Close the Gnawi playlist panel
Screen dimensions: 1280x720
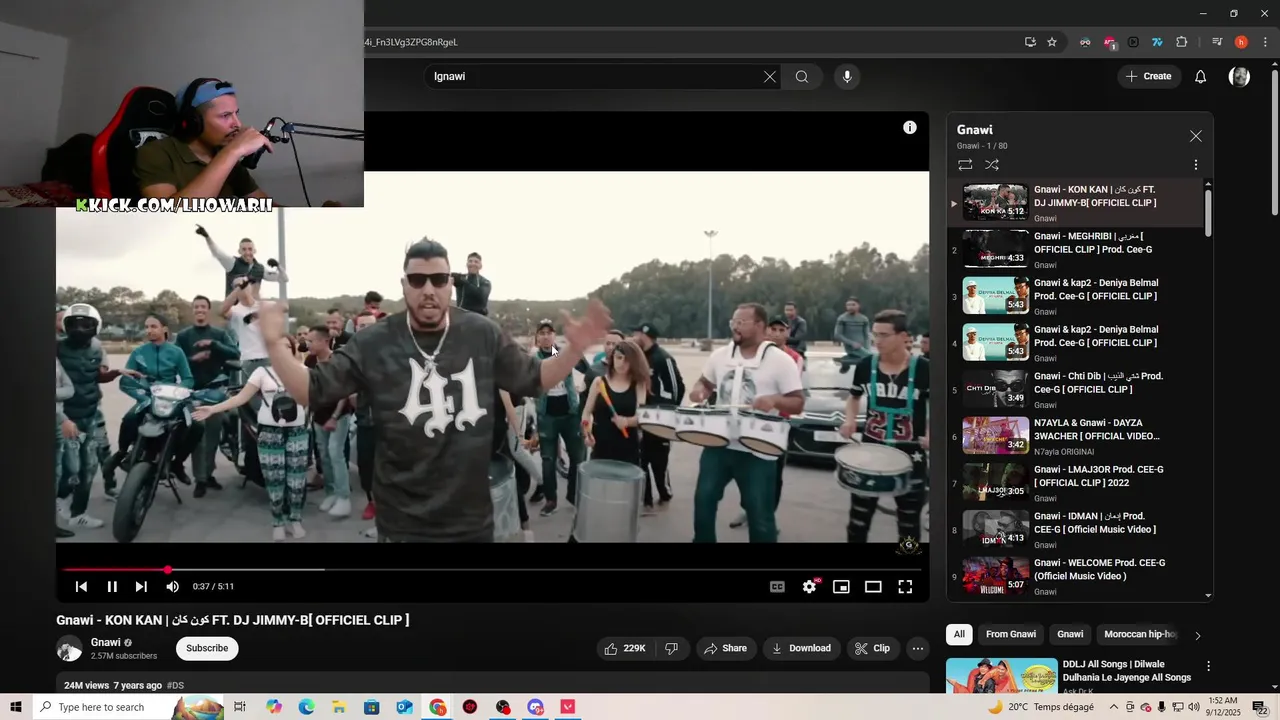[x=1196, y=136]
